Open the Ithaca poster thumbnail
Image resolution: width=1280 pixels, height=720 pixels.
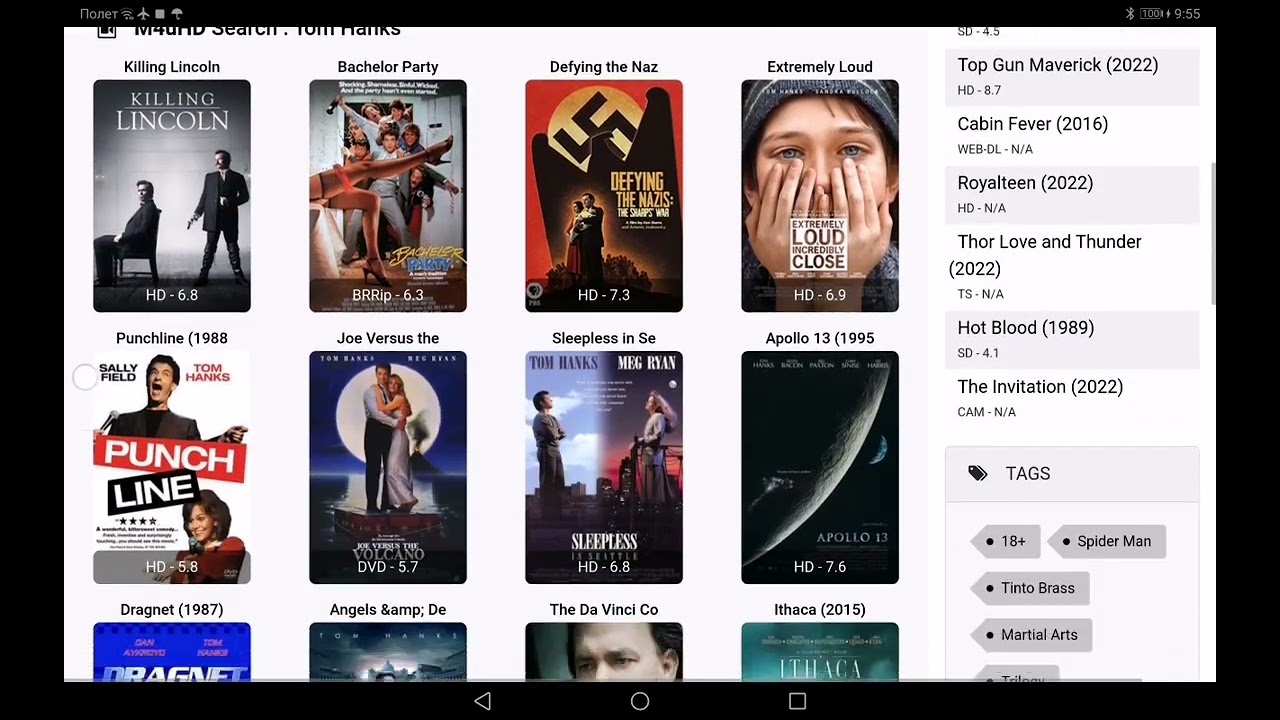coord(820,652)
